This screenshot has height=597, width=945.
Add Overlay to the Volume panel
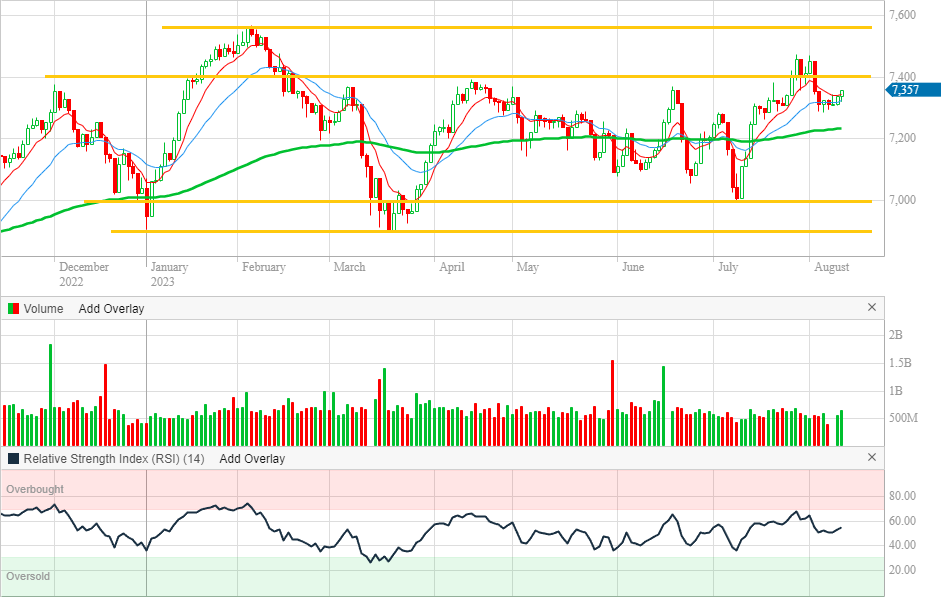tap(111, 309)
